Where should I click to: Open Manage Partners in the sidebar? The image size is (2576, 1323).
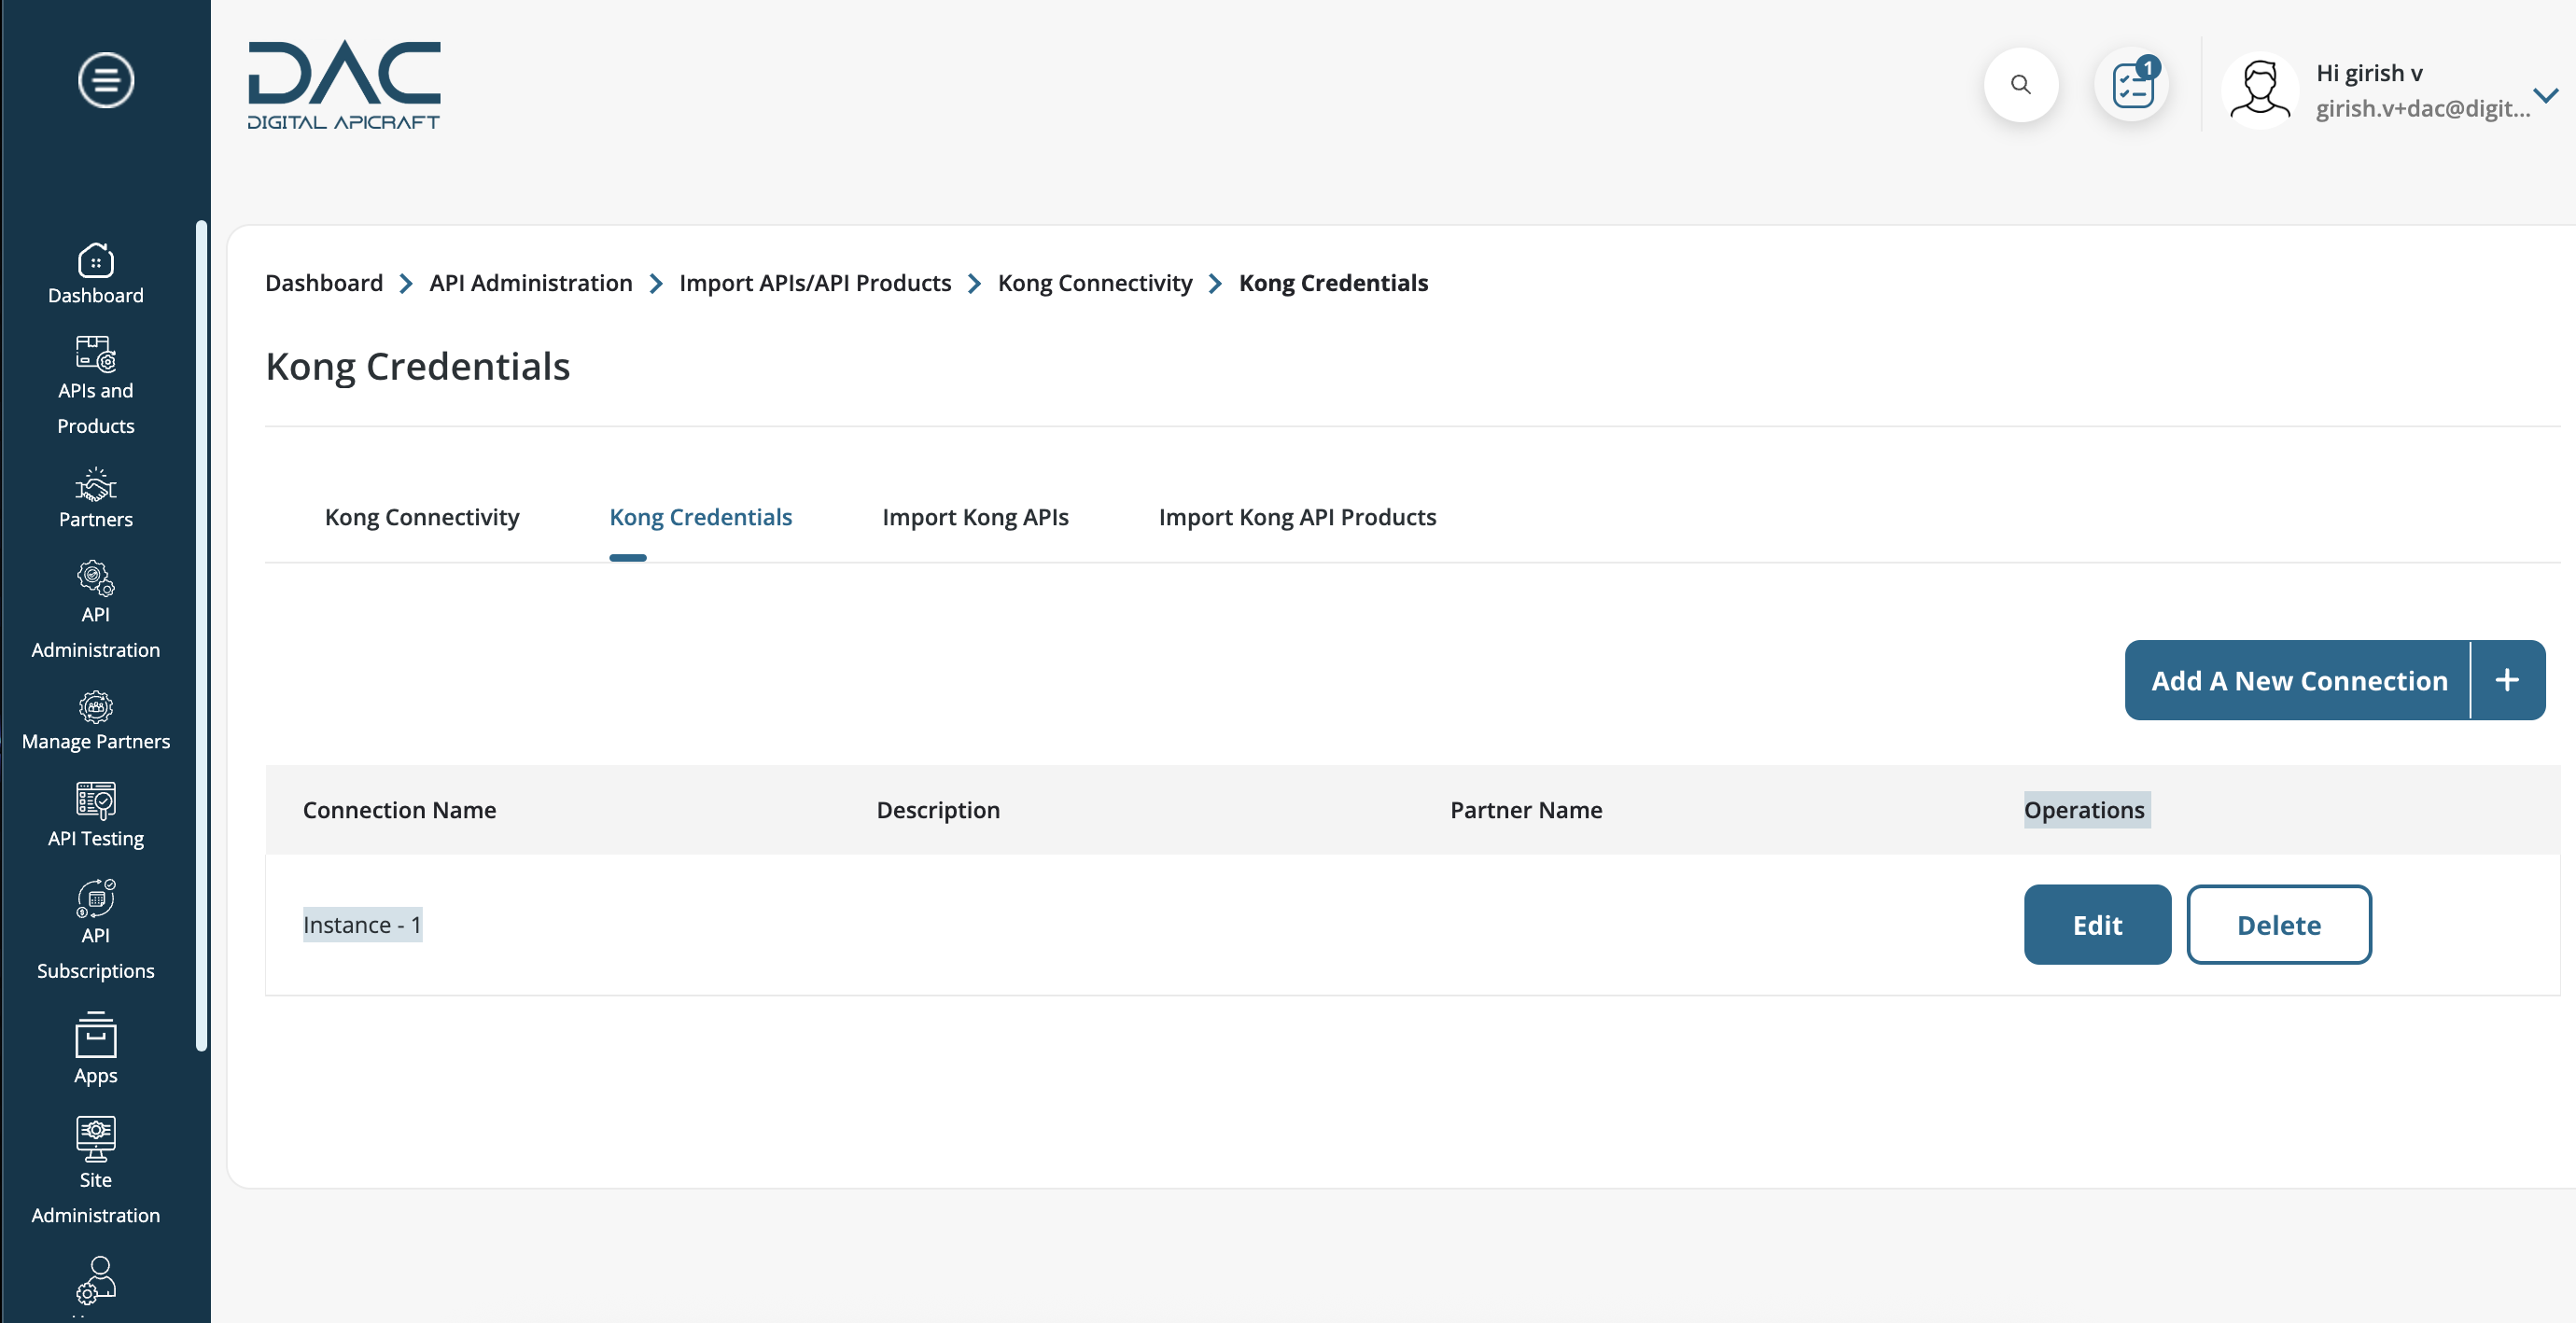[96, 721]
